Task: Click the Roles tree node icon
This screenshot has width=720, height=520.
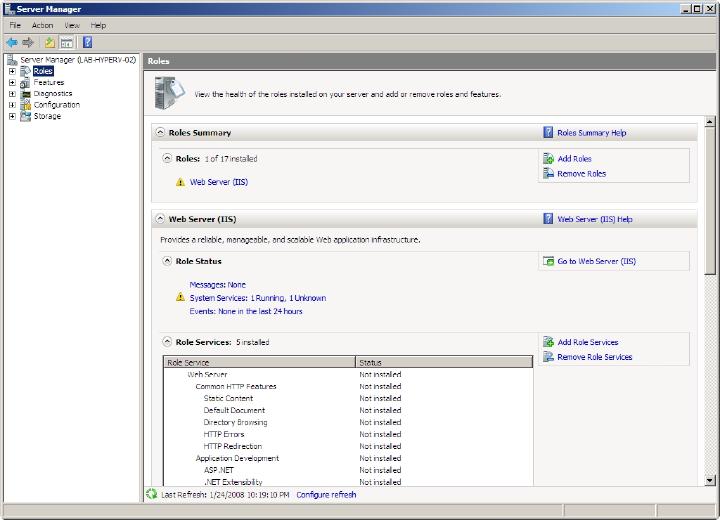Action: [26, 71]
